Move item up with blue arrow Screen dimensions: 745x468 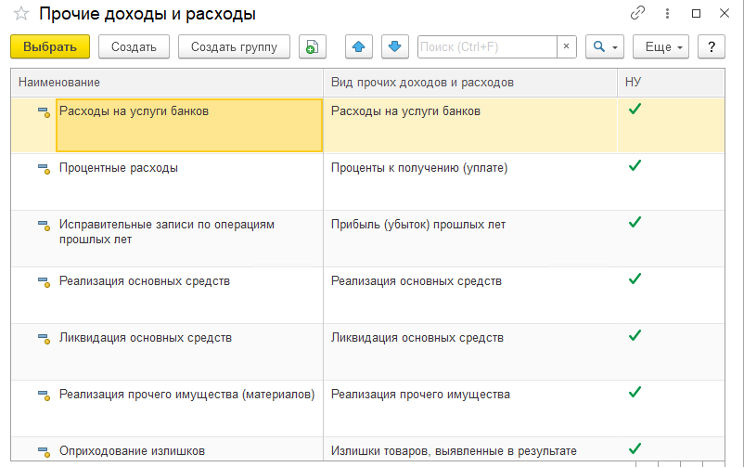coord(359,47)
